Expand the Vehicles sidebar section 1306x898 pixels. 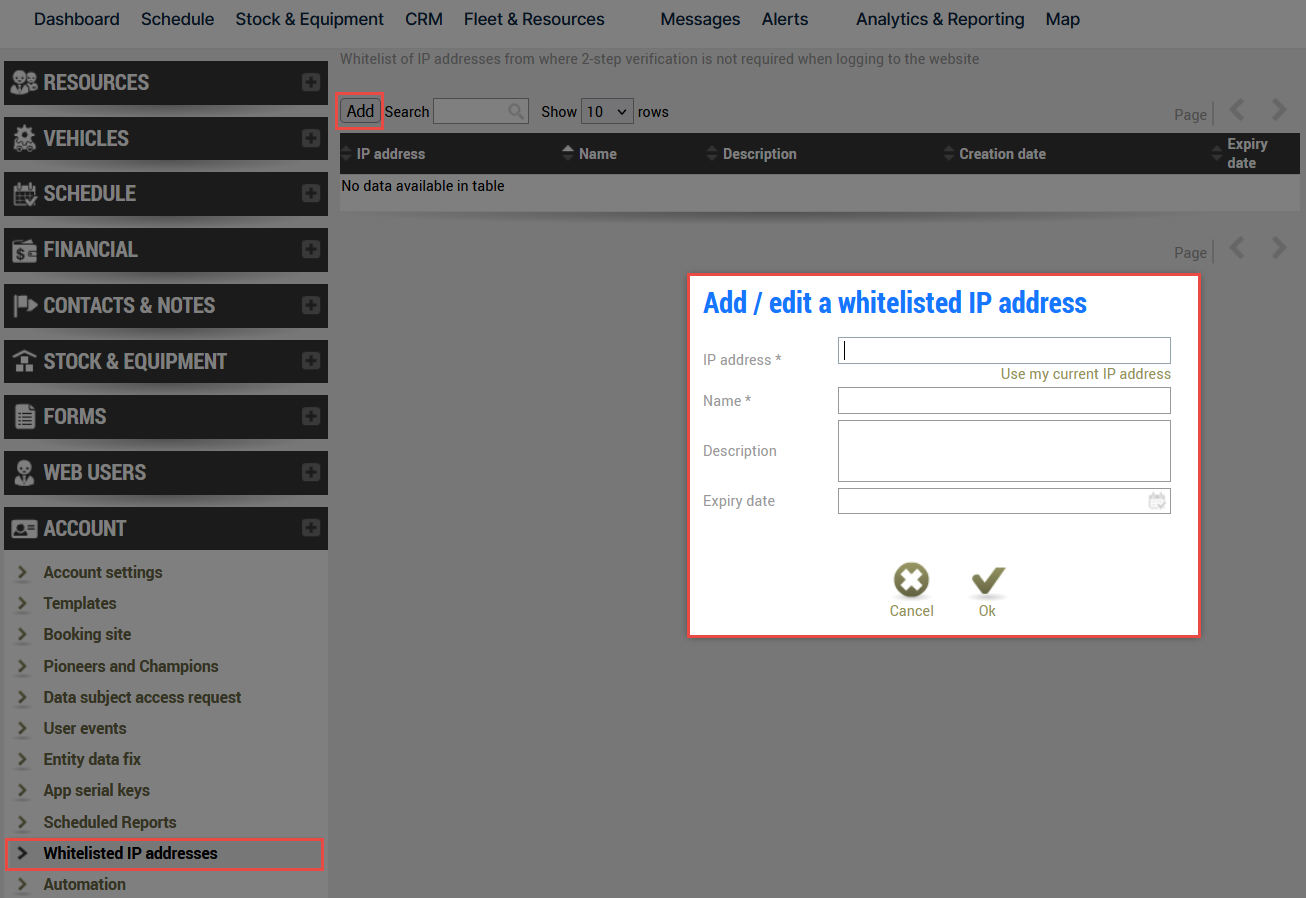[311, 139]
